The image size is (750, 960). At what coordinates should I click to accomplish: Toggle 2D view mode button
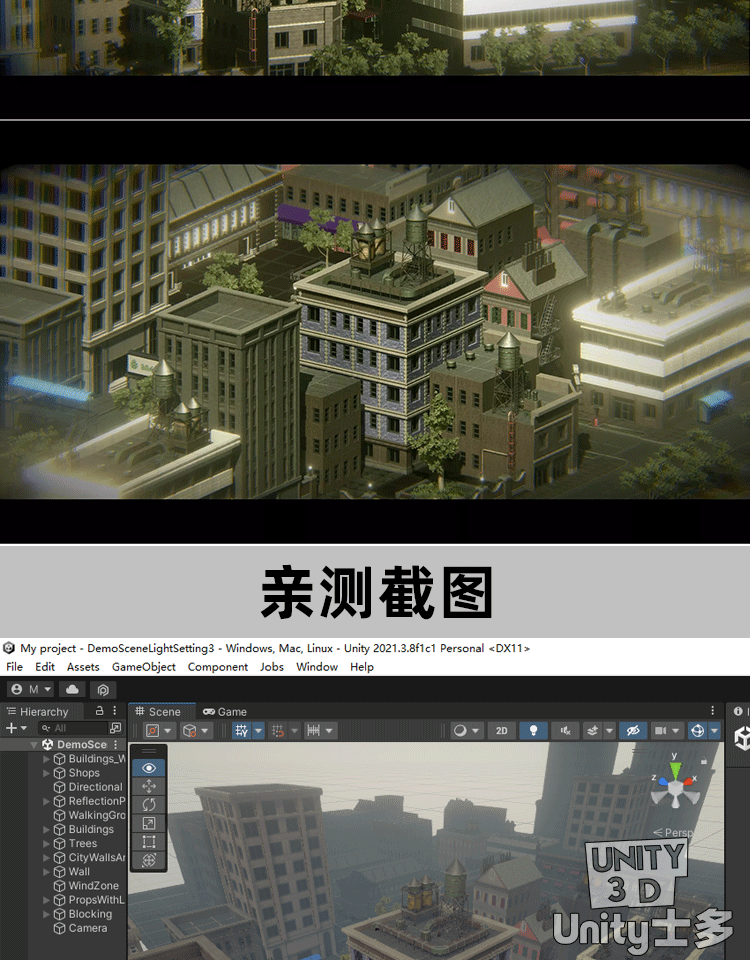[x=501, y=730]
